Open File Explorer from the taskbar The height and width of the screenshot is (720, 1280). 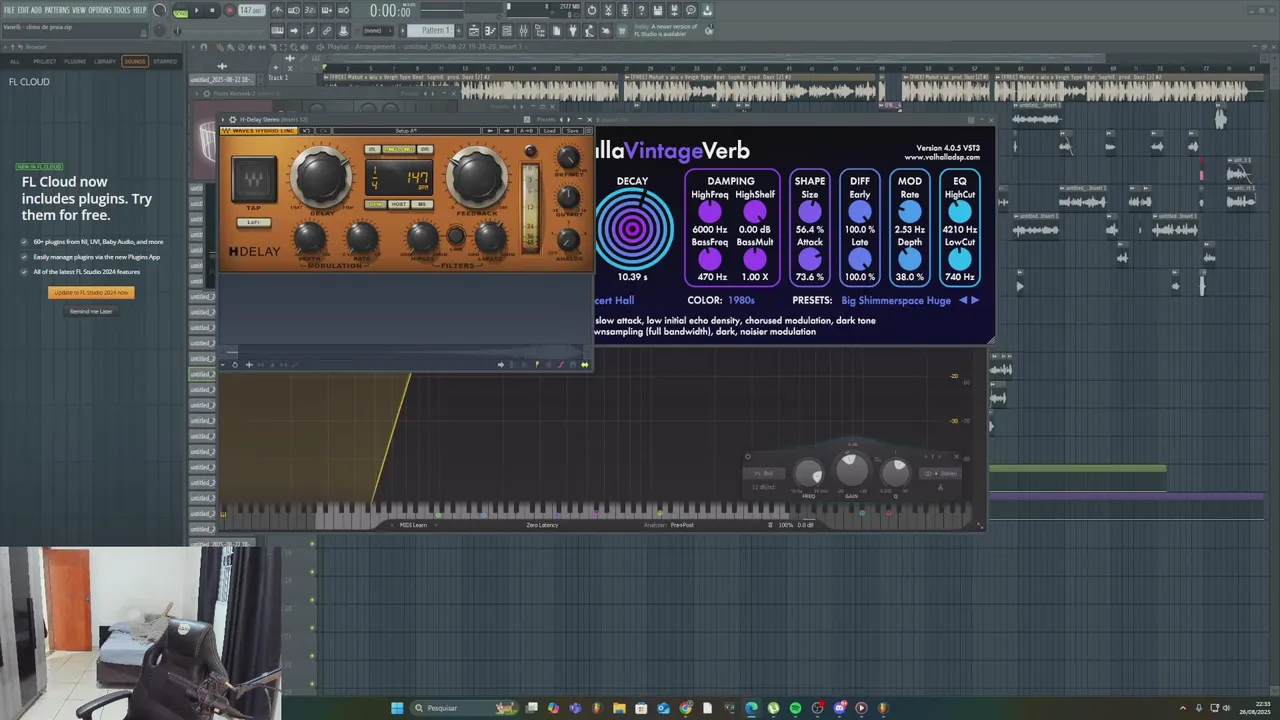coord(619,708)
